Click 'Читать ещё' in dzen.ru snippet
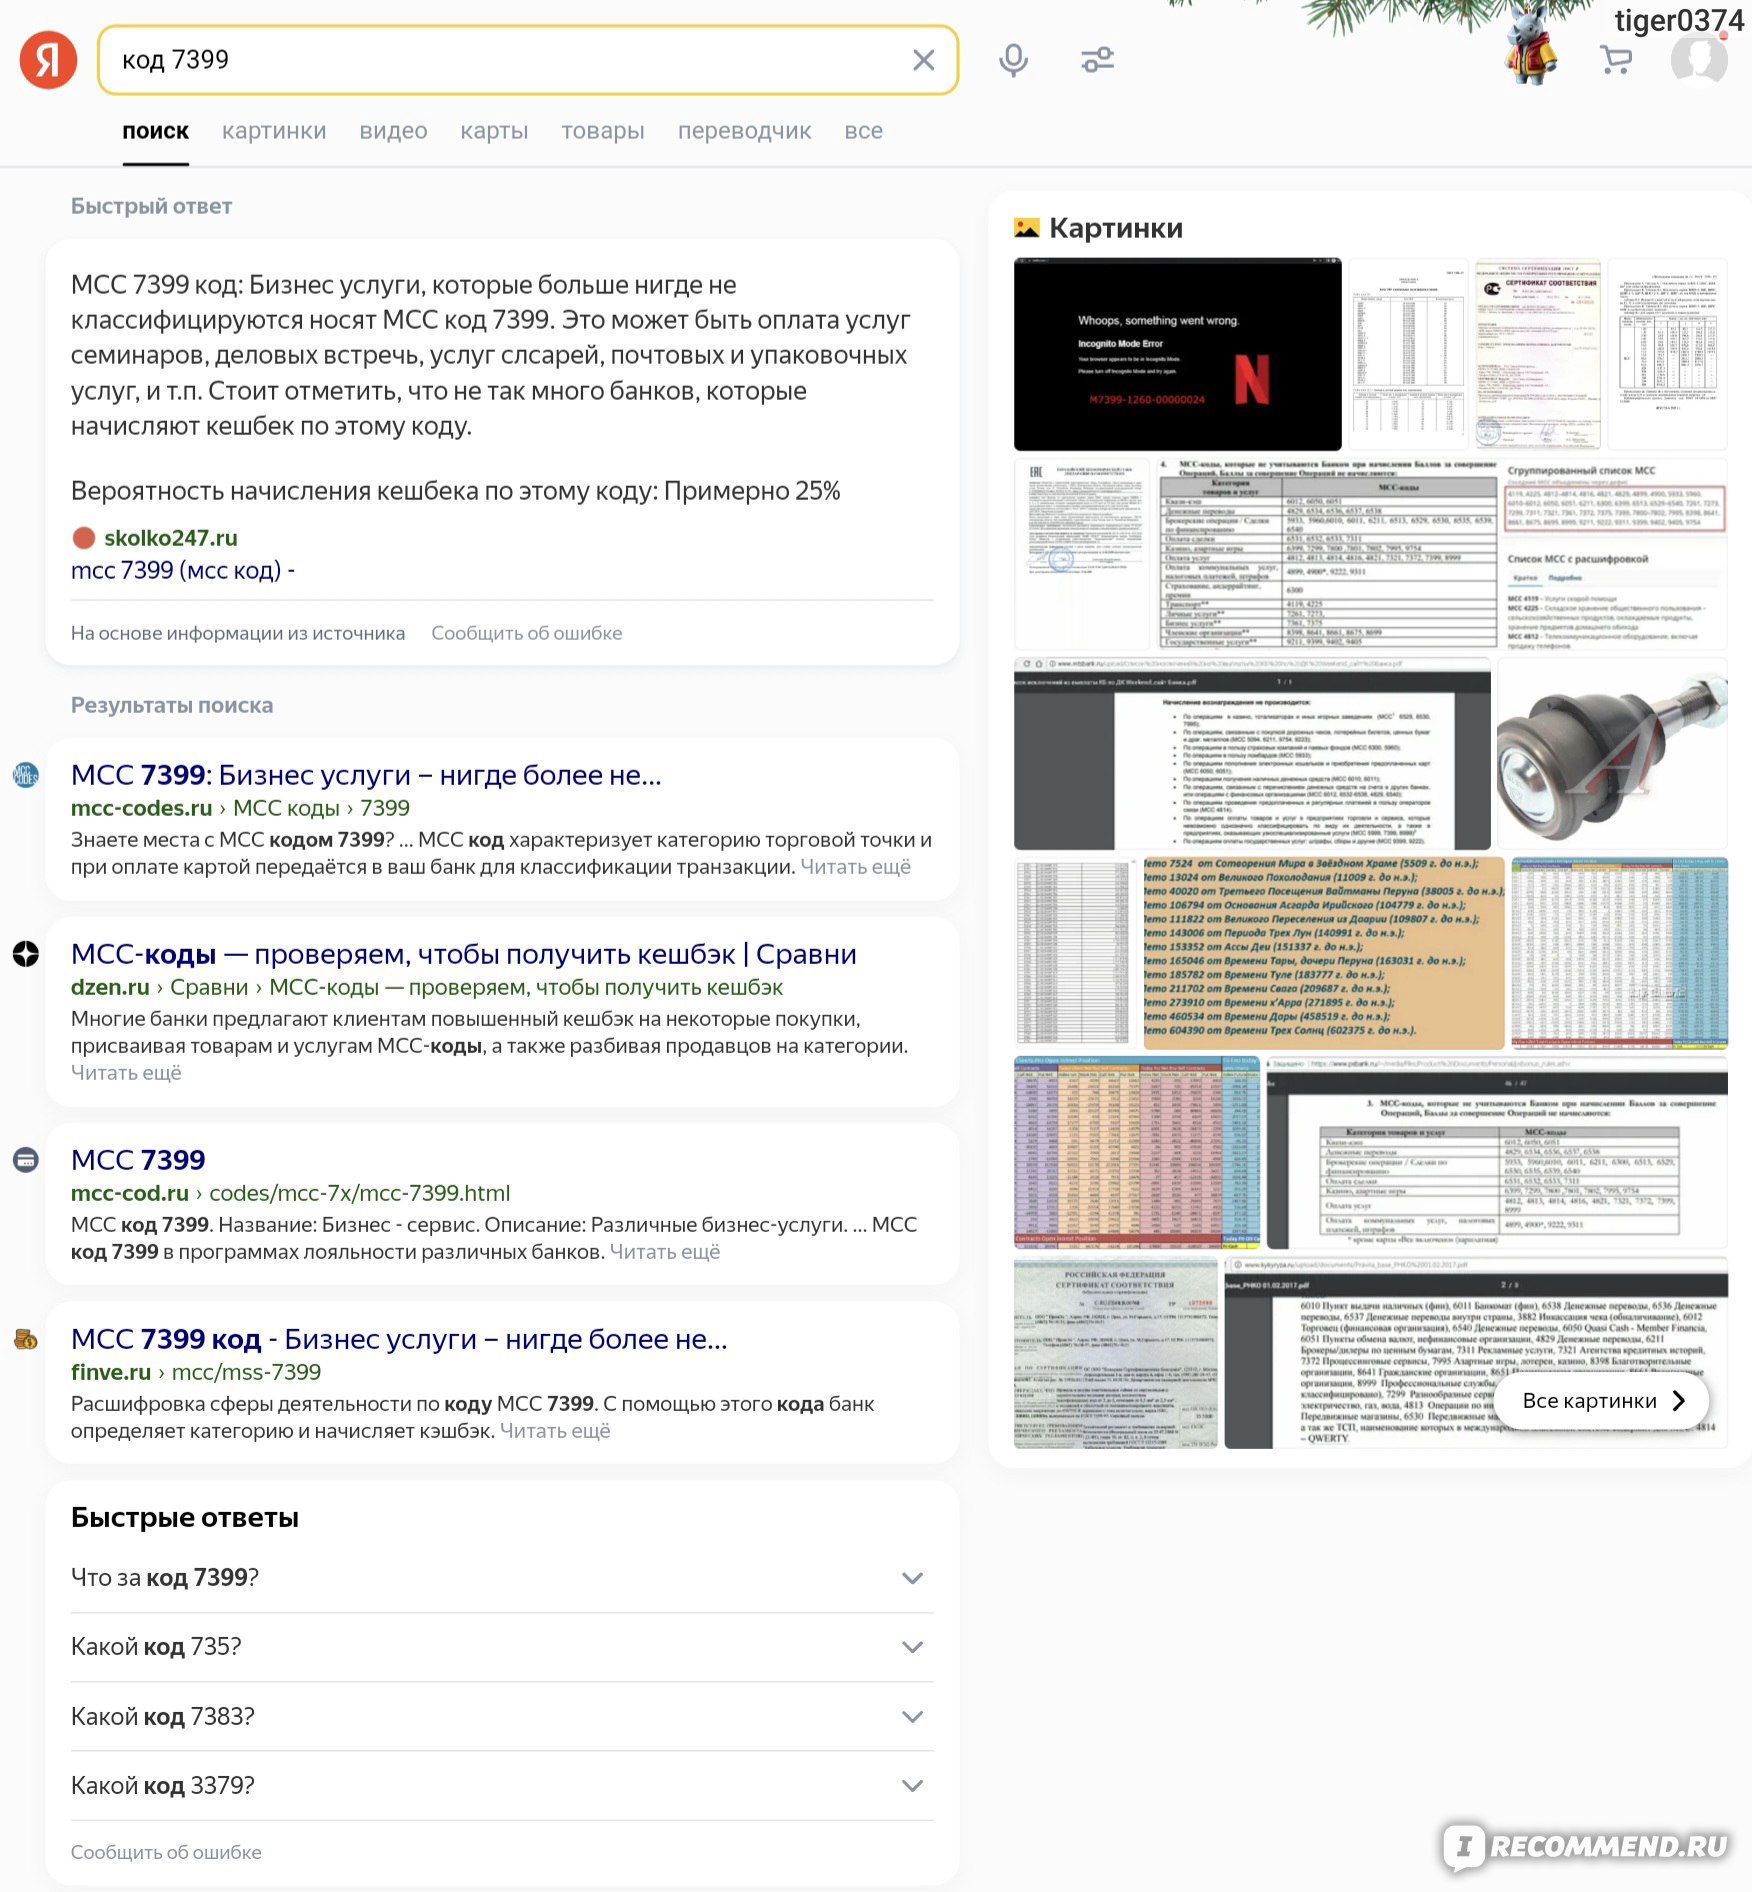Image resolution: width=1752 pixels, height=1892 pixels. pyautogui.click(x=126, y=1073)
